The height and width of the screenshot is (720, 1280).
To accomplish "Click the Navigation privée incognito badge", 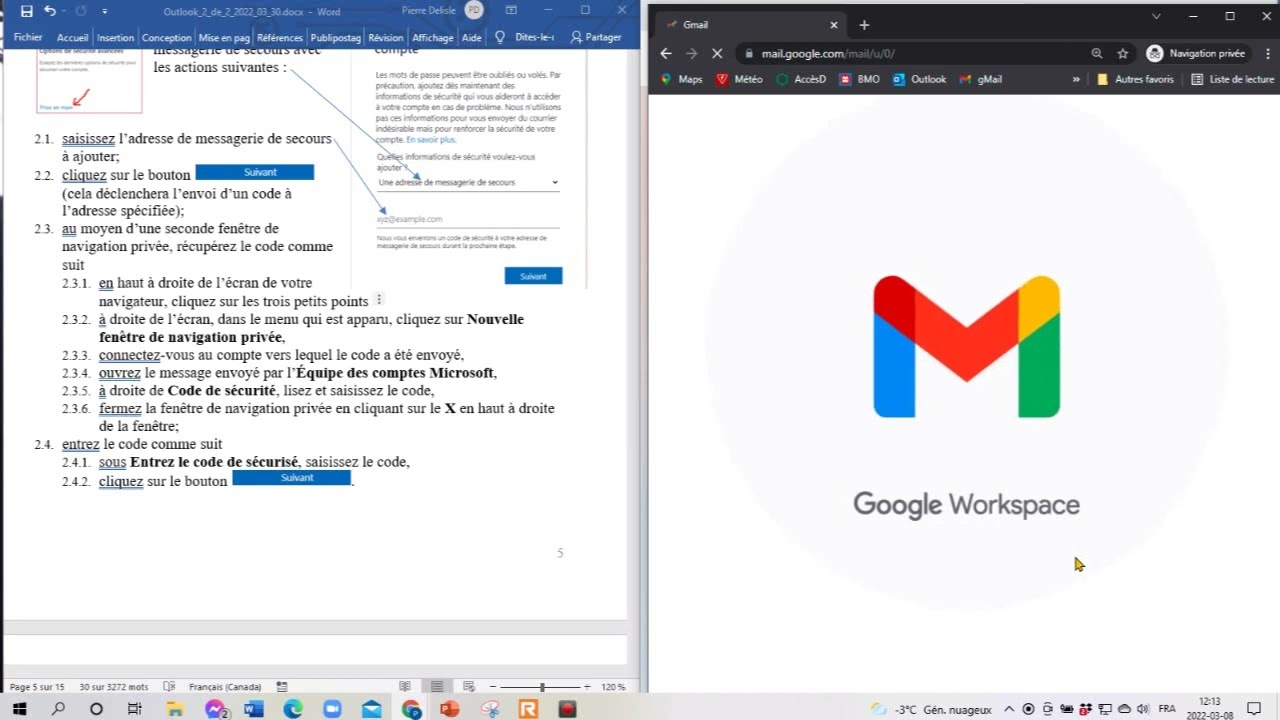I will (x=1195, y=53).
